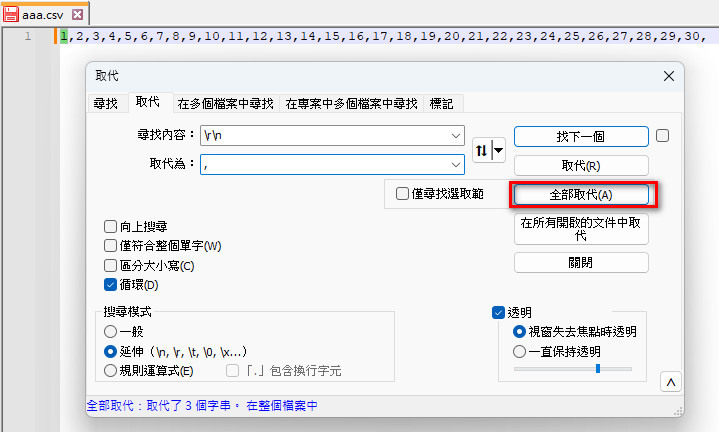Open the 在專案中多個檔案中尋找 tab

click(x=351, y=104)
